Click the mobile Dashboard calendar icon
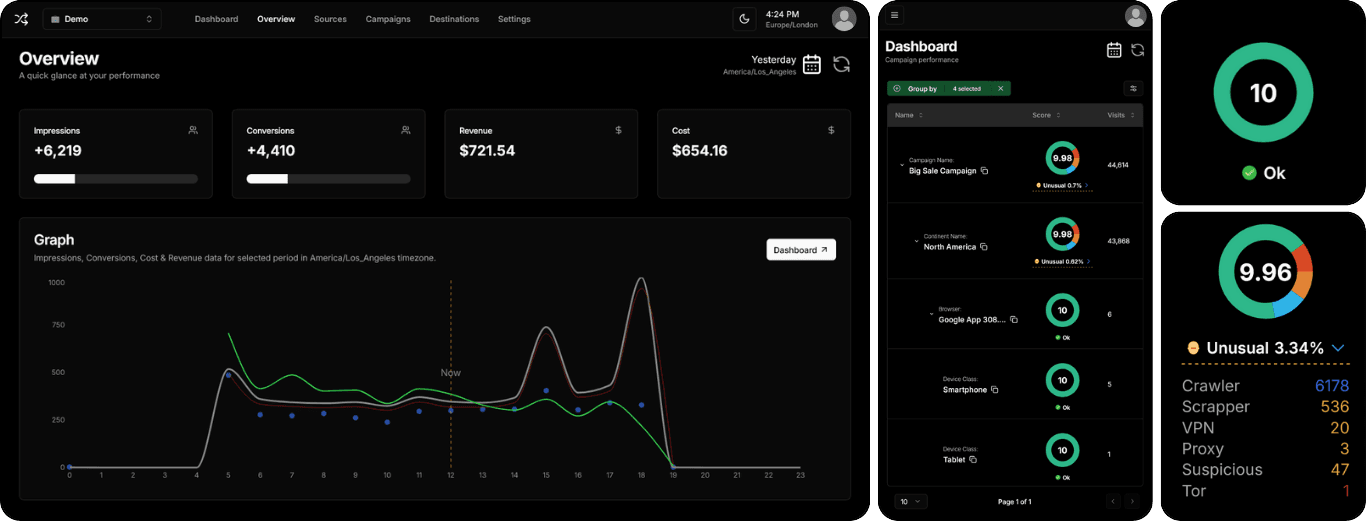The height and width of the screenshot is (521, 1366). [x=1114, y=50]
